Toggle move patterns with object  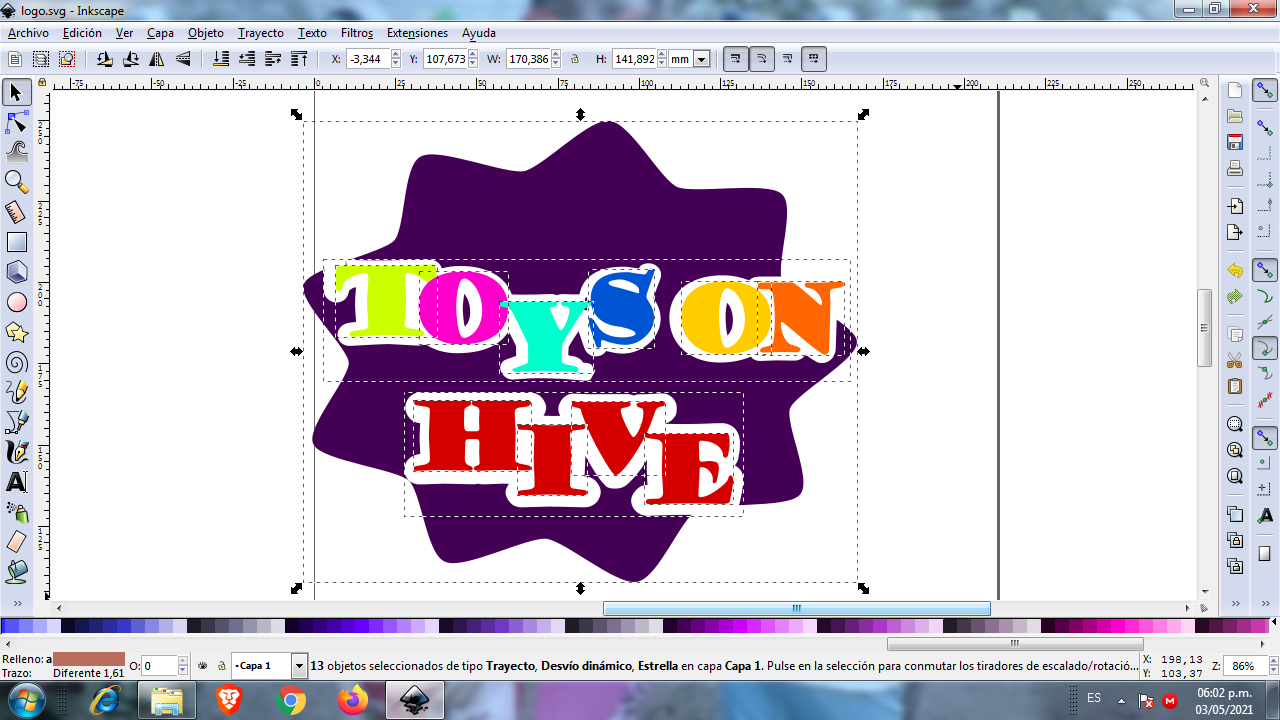813,59
